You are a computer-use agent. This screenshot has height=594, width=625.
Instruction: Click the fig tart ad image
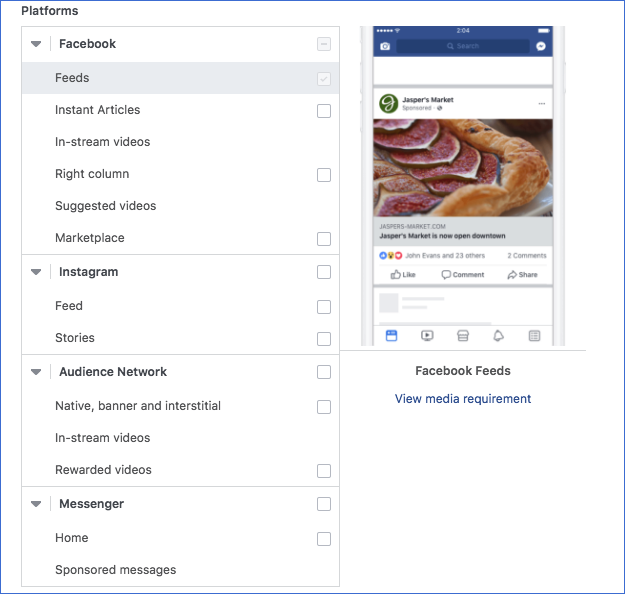click(462, 168)
